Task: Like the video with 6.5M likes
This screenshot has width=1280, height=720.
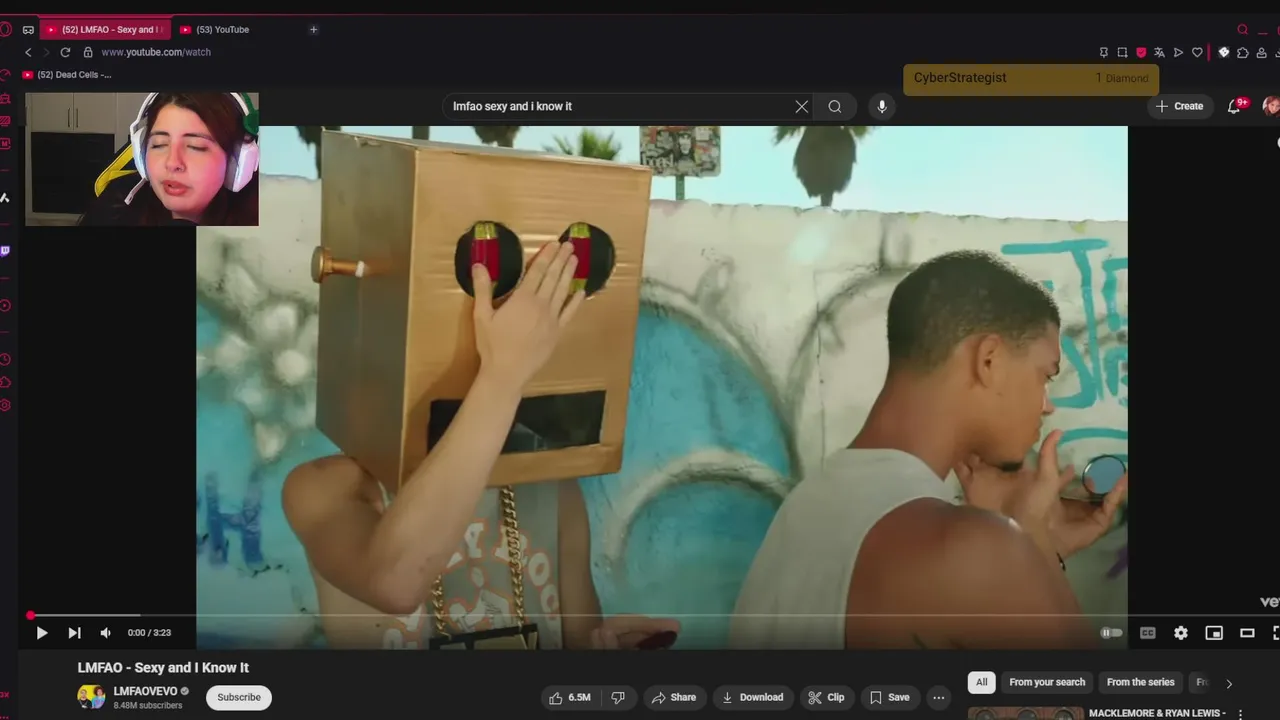Action: click(570, 697)
